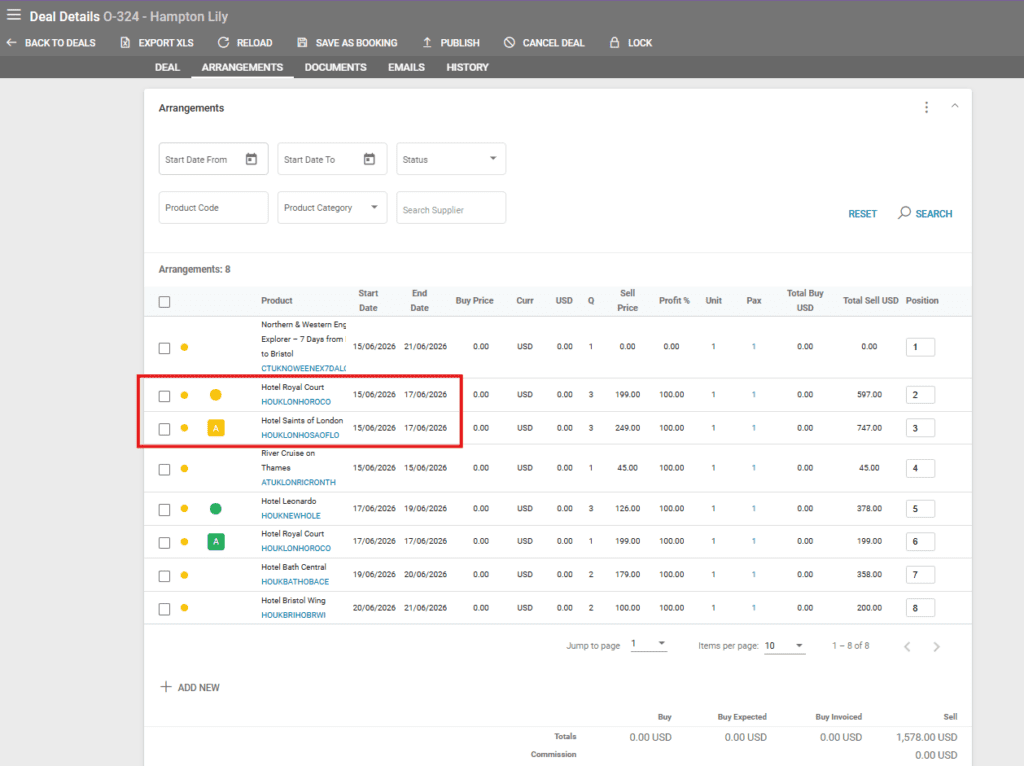Open the Status dropdown filter
Screen dimensions: 1024x766
pos(451,159)
